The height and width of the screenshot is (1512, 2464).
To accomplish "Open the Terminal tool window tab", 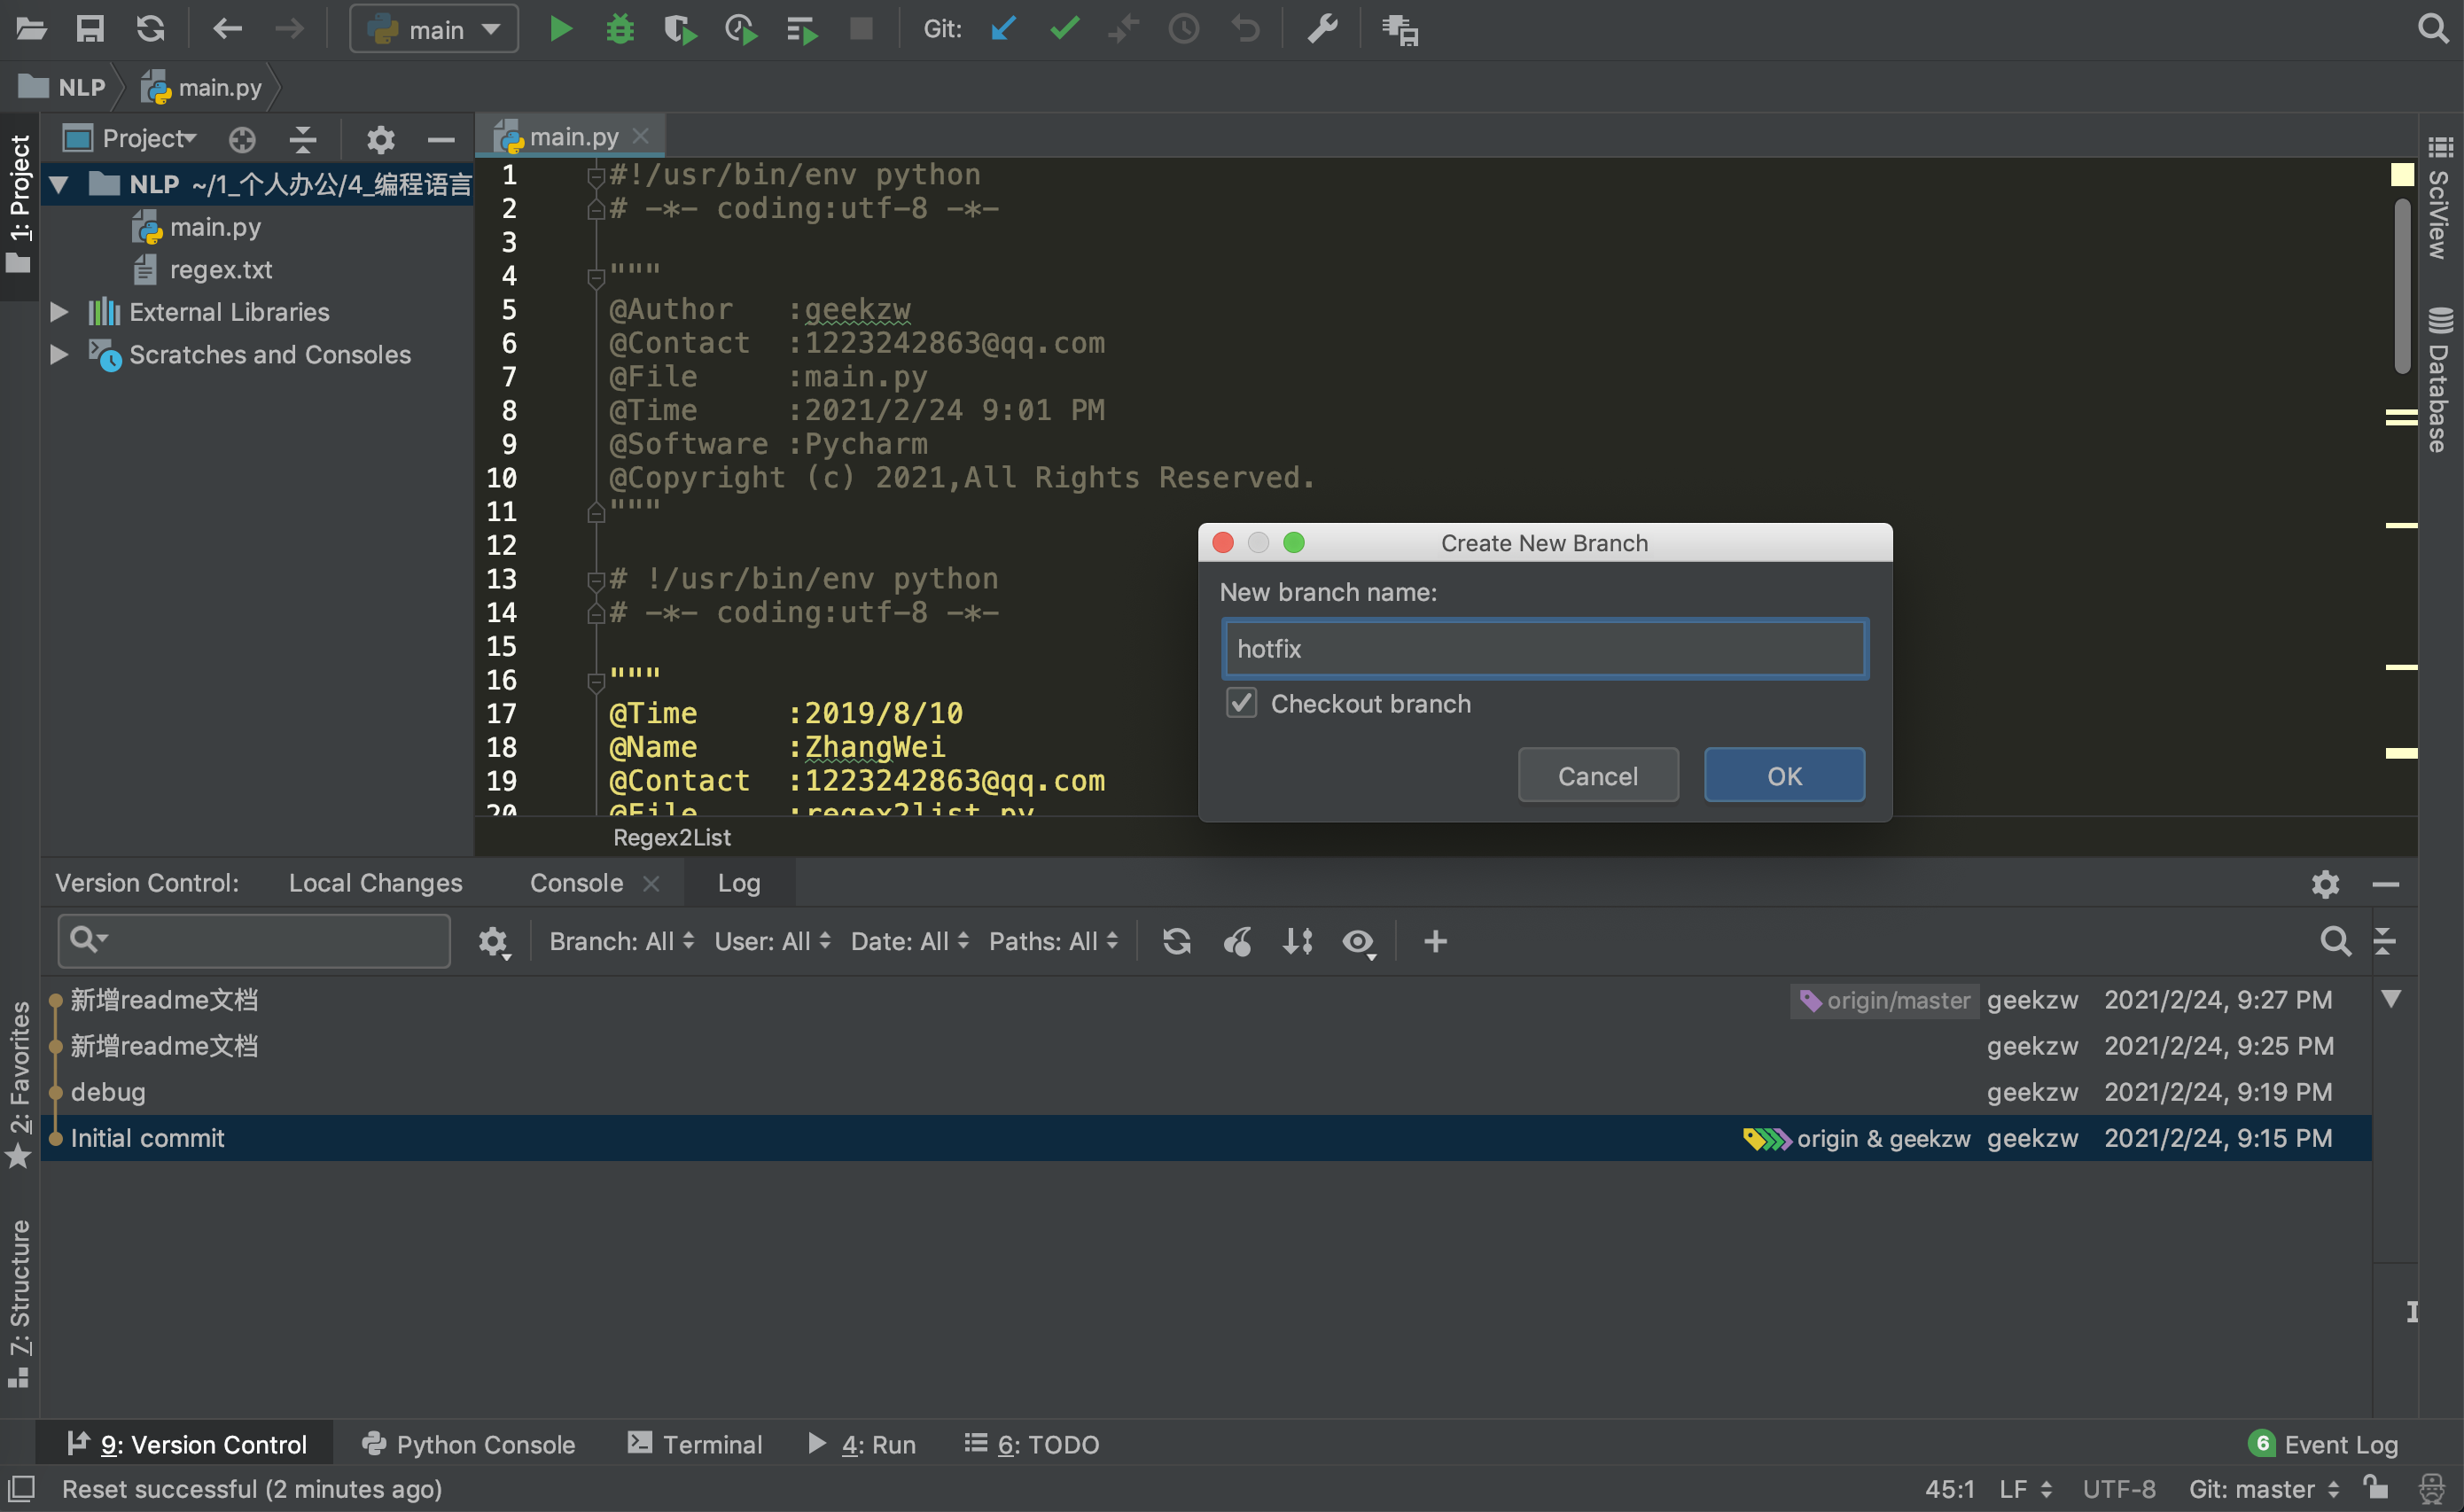I will tap(695, 1444).
